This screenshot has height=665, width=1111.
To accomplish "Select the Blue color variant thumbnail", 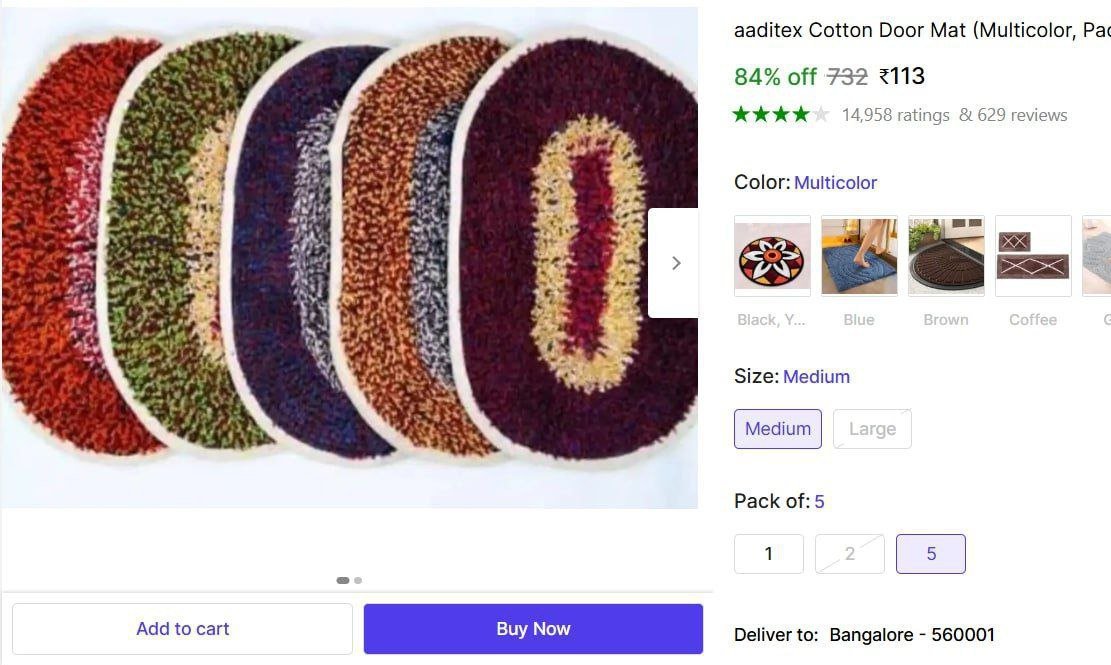I will 858,255.
